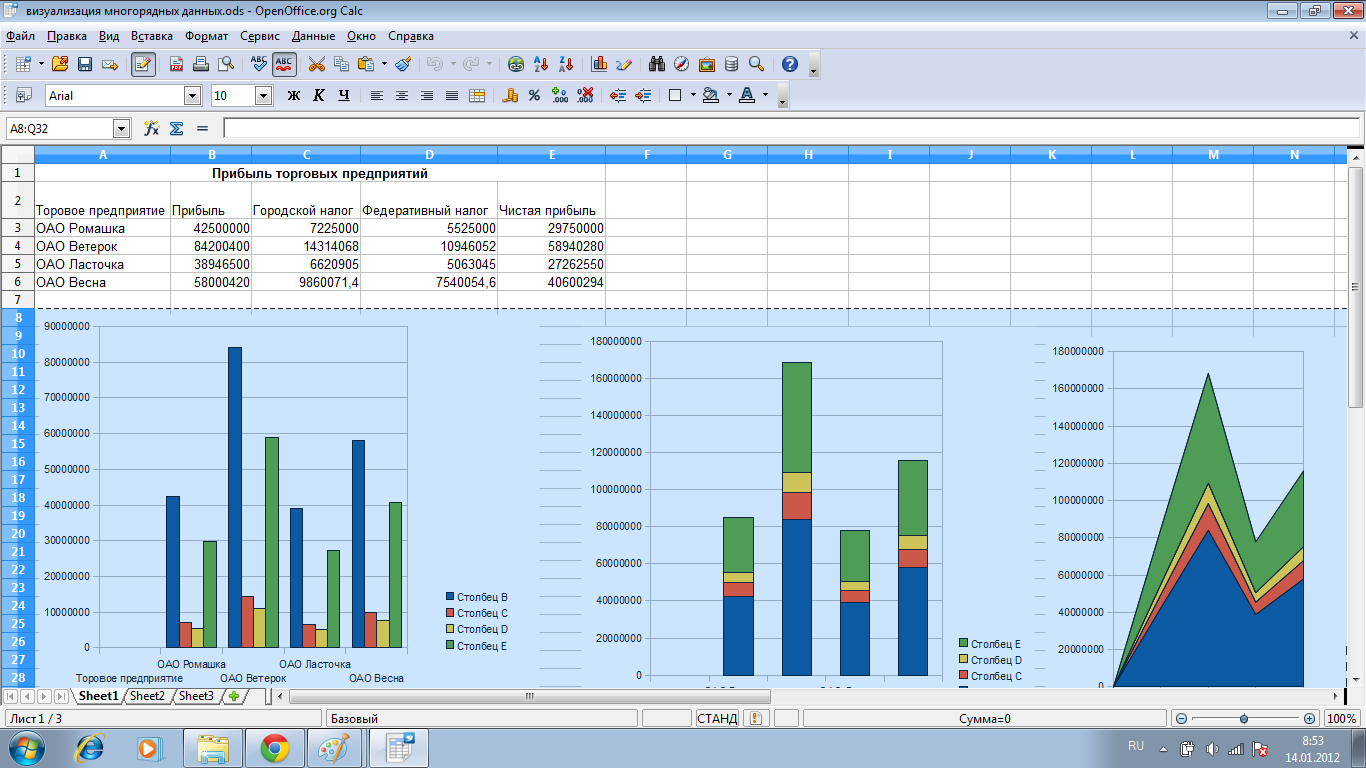
Task: Insert a chart
Action: tap(599, 64)
